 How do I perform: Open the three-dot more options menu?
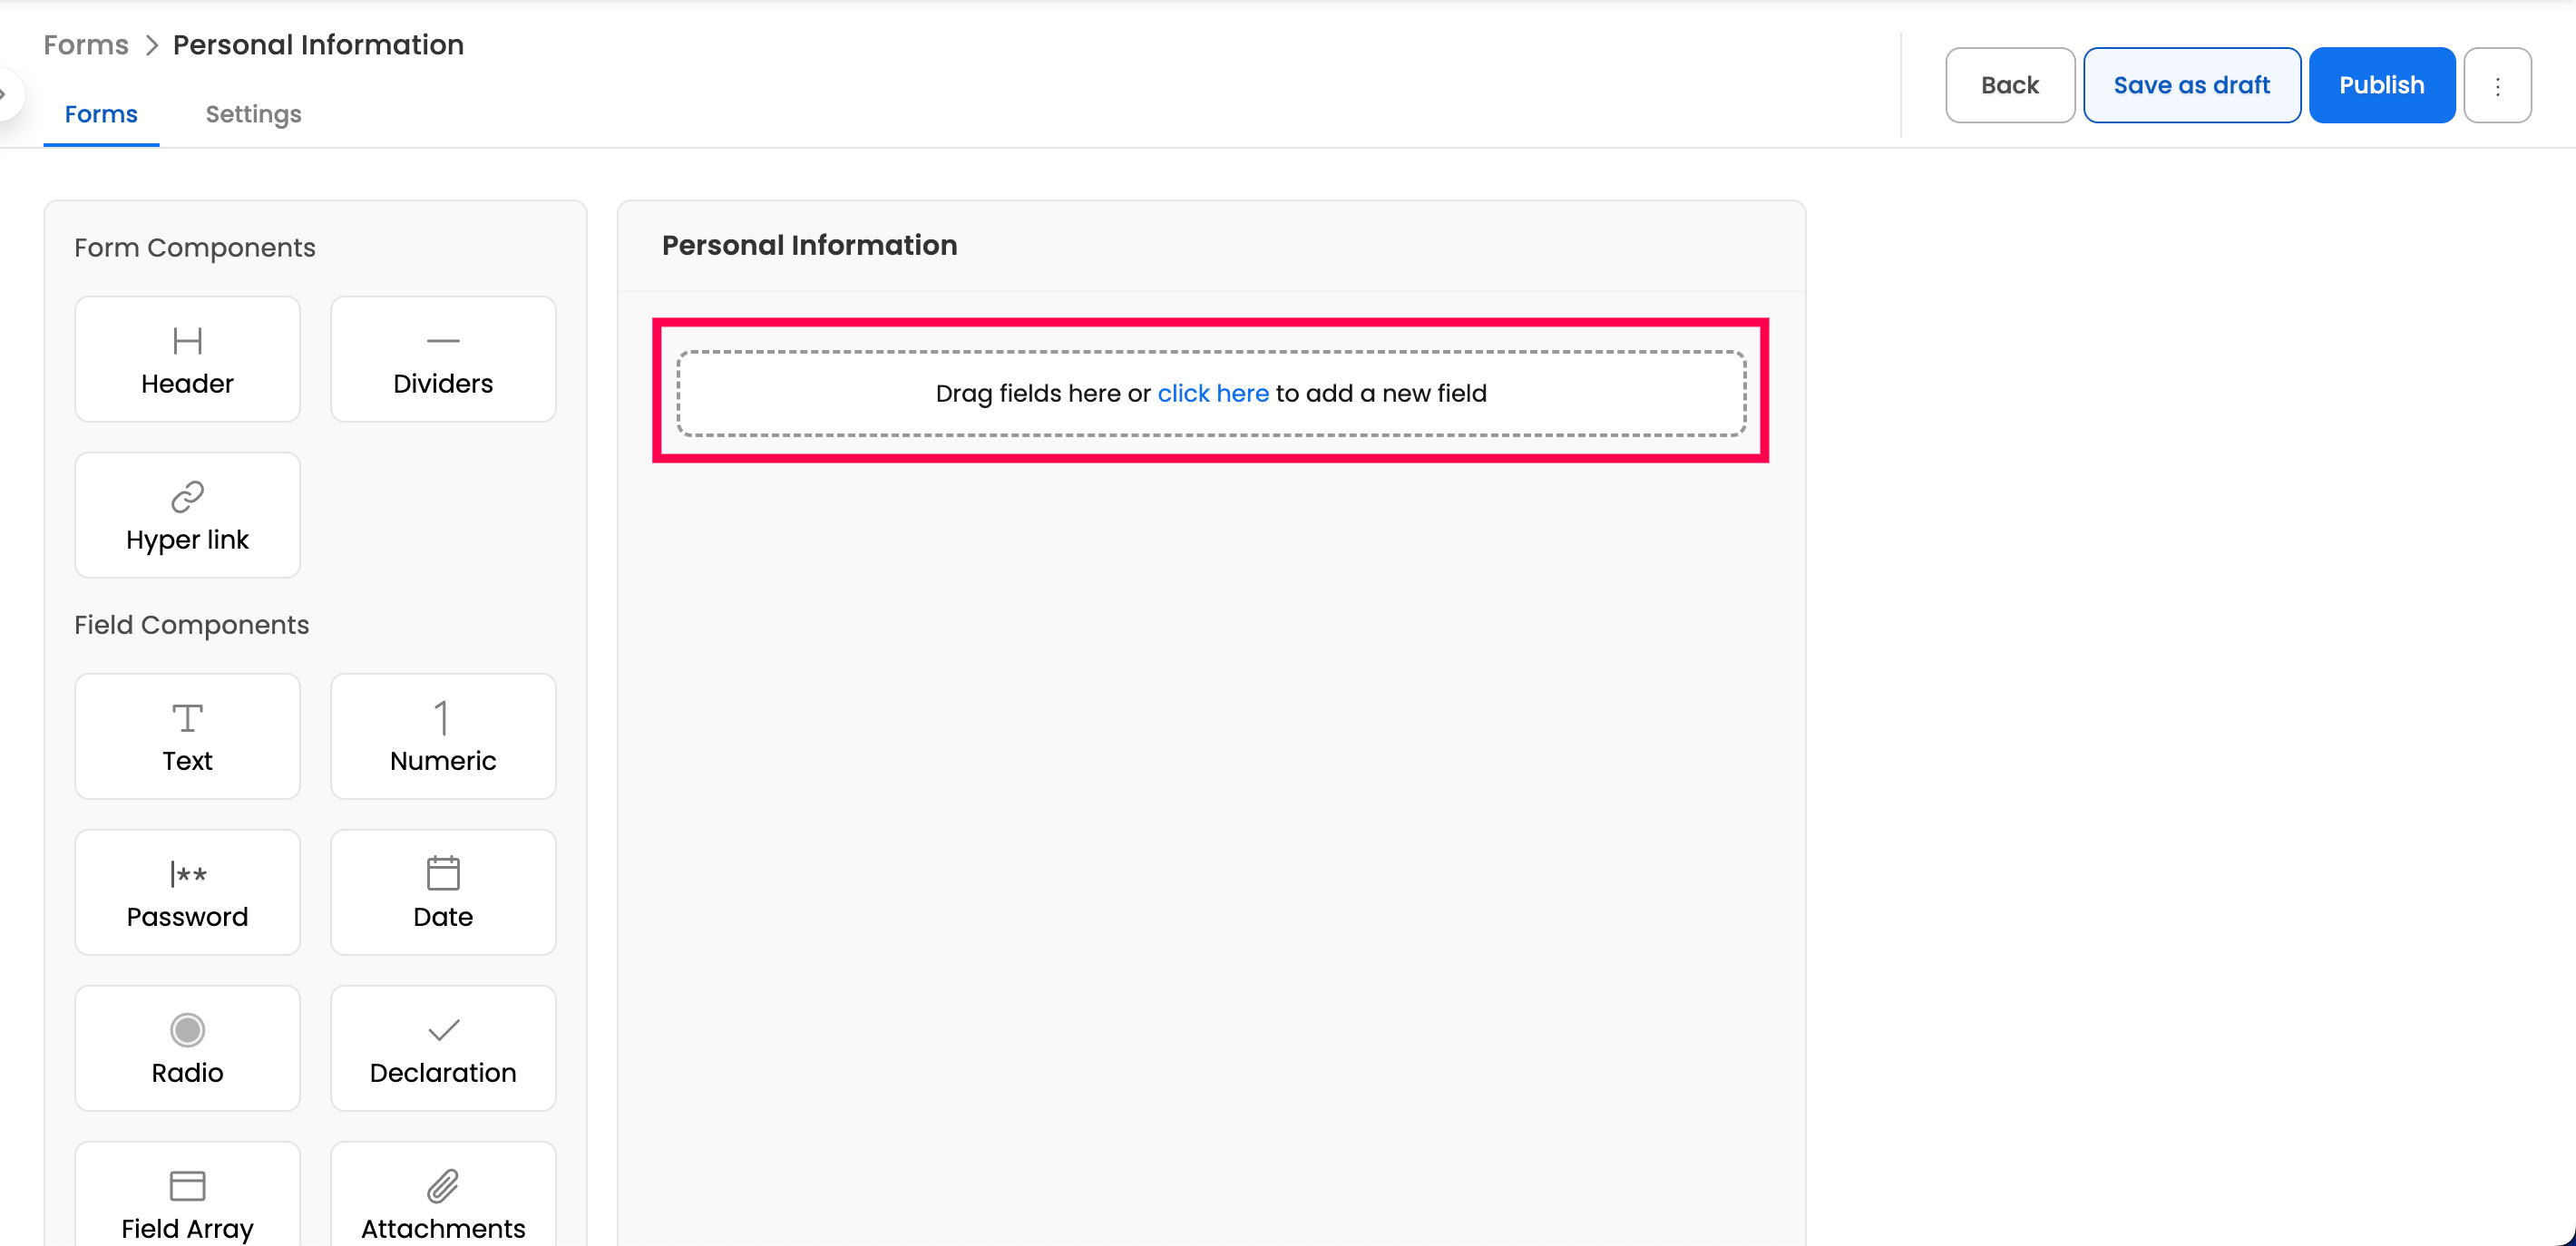pyautogui.click(x=2497, y=86)
